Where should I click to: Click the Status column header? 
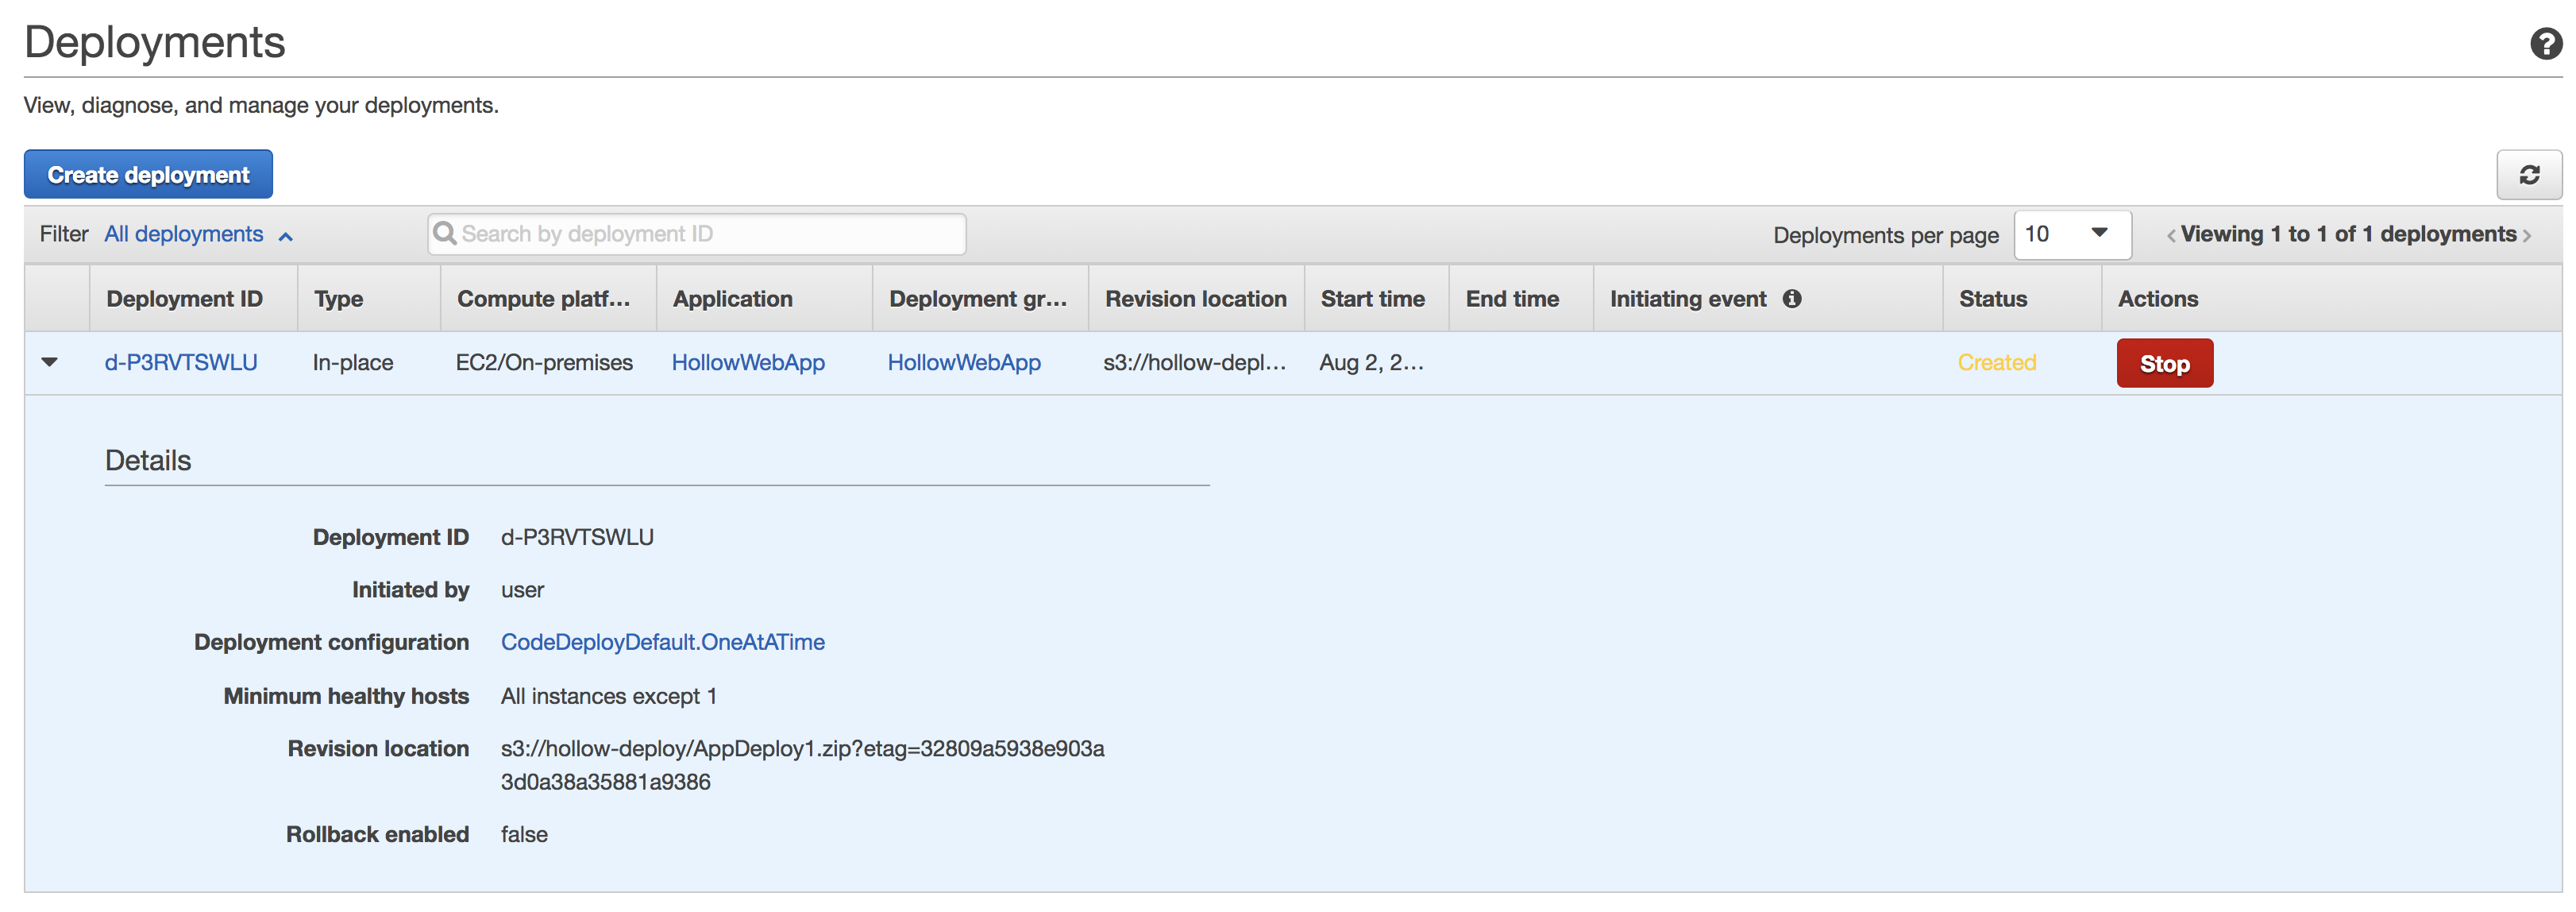[1992, 298]
